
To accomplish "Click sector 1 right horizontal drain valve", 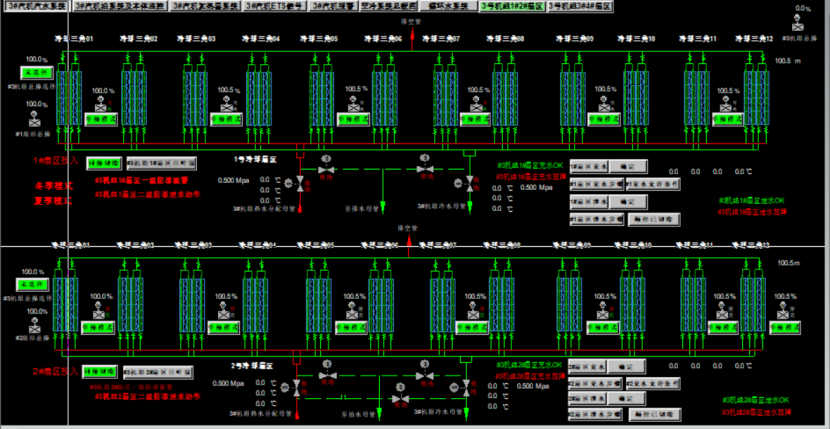I will point(424,169).
